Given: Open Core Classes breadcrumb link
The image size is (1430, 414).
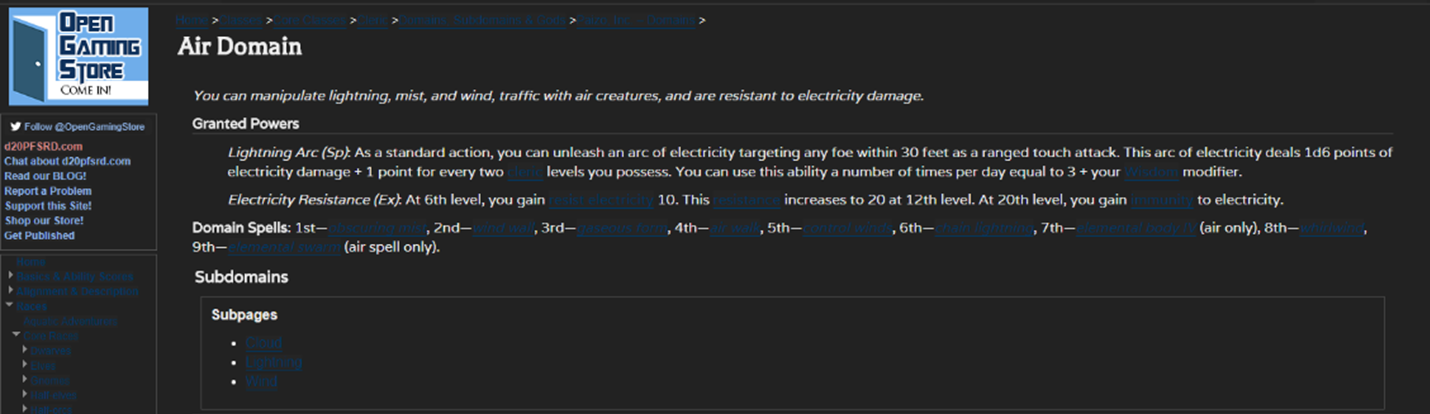Looking at the screenshot, I should (312, 20).
